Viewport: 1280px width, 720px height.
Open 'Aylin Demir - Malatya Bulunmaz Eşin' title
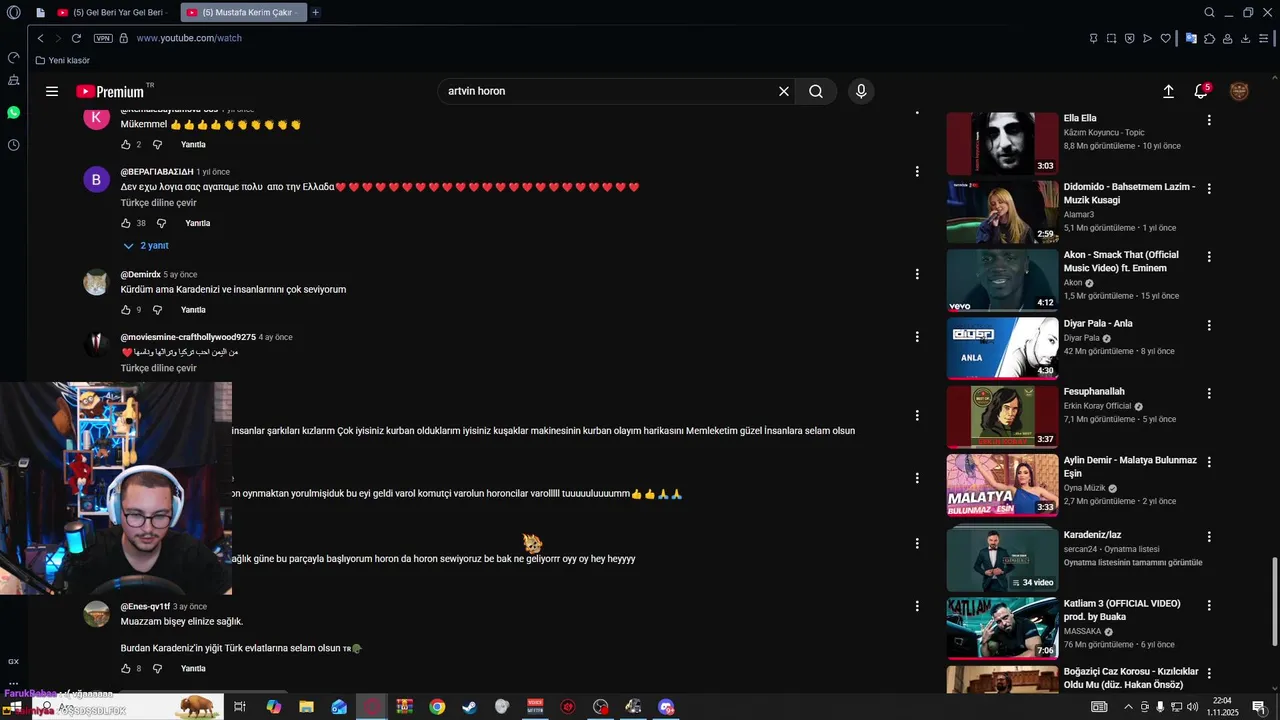click(1130, 467)
